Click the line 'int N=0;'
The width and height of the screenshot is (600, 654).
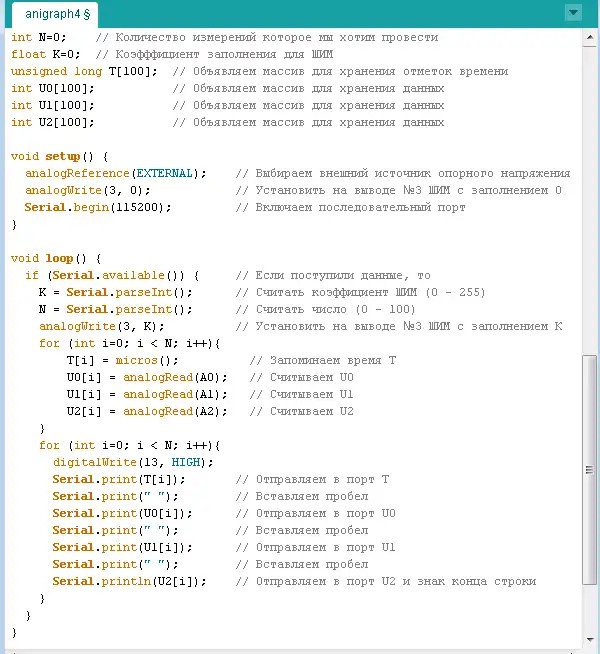pyautogui.click(x=38, y=38)
